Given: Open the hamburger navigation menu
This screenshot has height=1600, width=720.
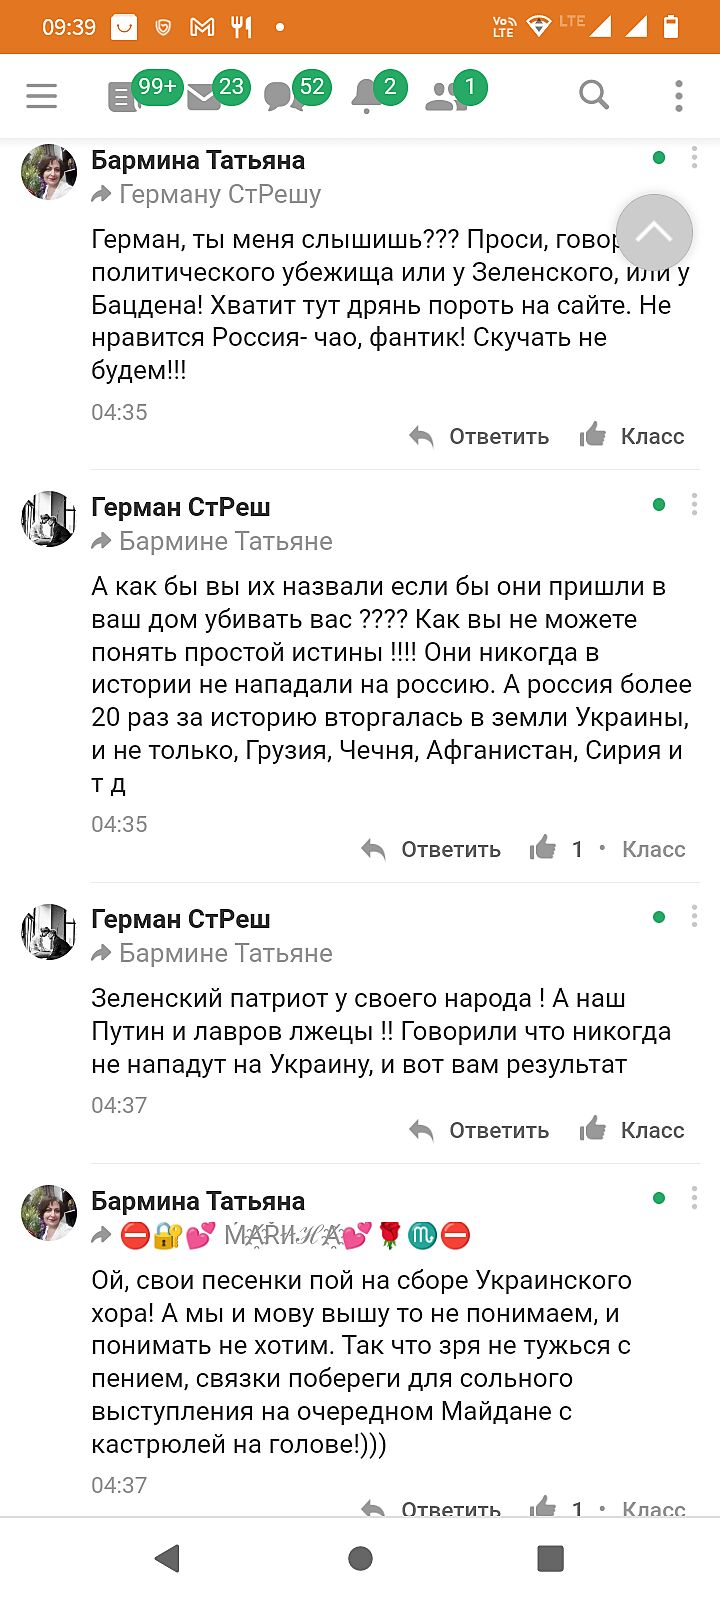Looking at the screenshot, I should [x=42, y=96].
